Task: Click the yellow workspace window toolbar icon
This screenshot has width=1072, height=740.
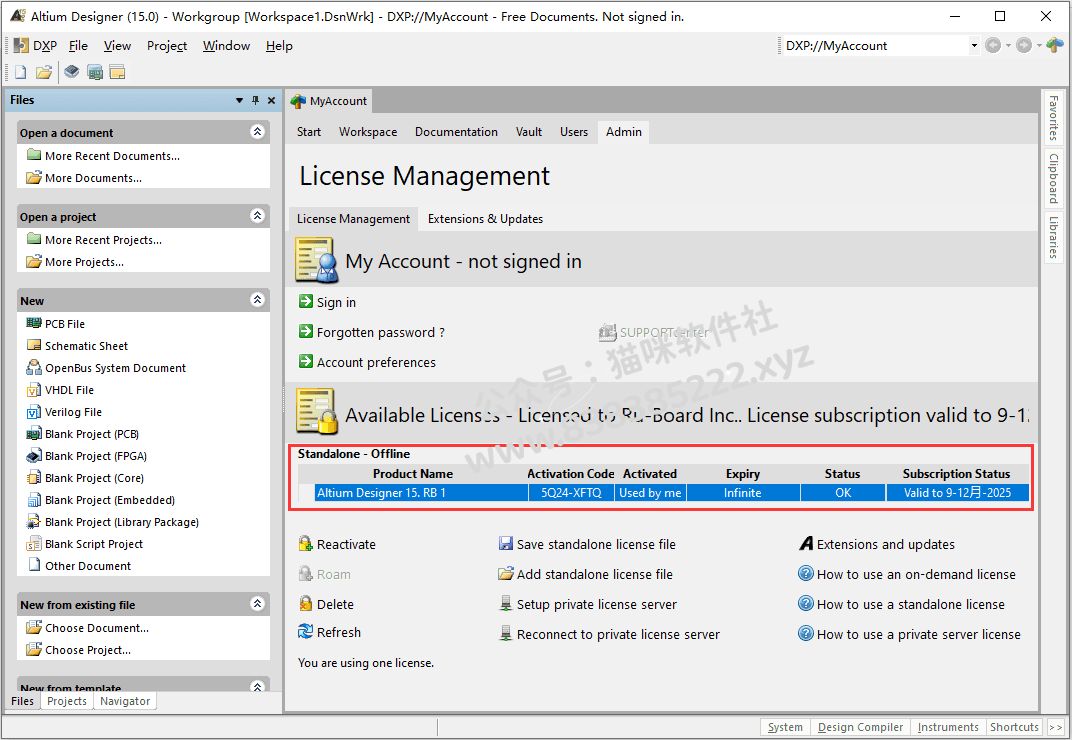Action: pos(118,72)
